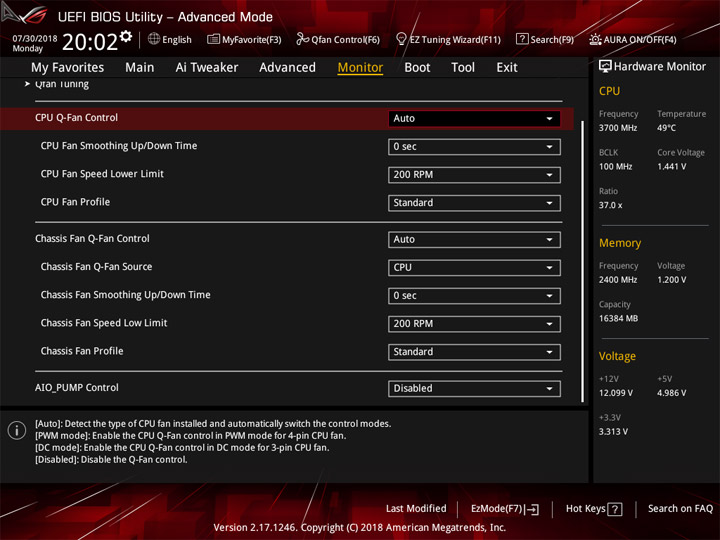Click the globe language icon
The height and width of the screenshot is (540, 720).
click(x=154, y=39)
